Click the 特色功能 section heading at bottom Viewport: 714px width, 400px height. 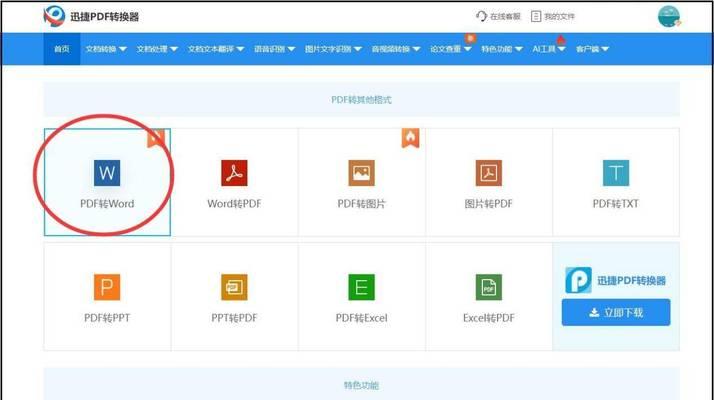click(361, 385)
